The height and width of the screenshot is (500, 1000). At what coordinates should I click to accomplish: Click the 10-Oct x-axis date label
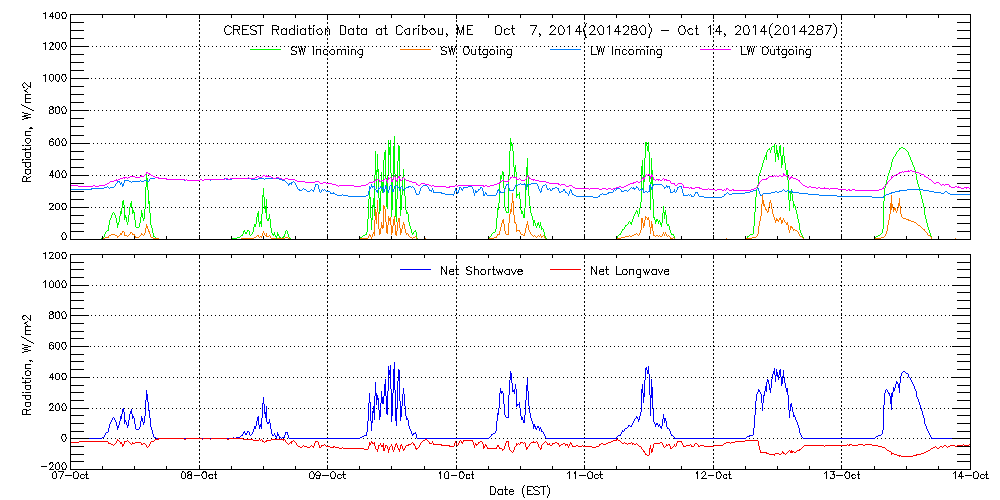pos(457,476)
